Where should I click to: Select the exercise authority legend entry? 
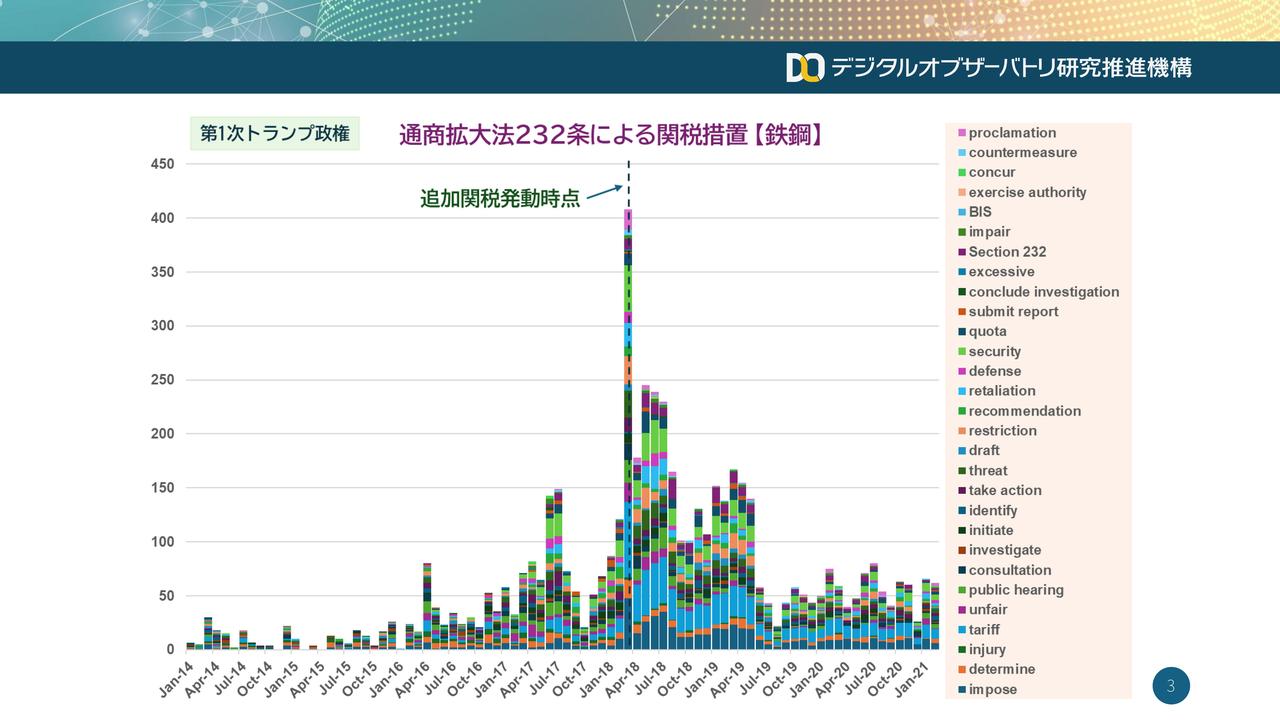click(1027, 192)
